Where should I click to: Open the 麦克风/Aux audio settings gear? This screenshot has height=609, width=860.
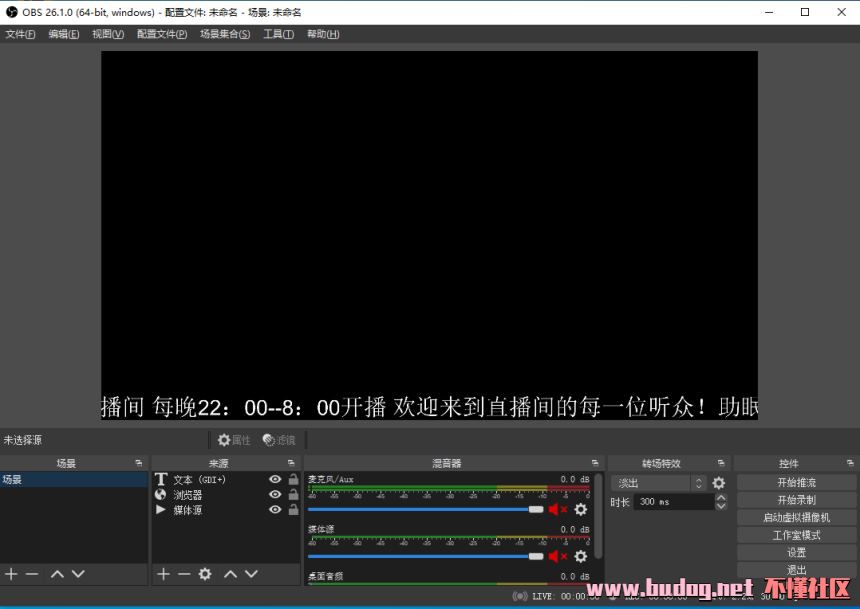click(580, 509)
